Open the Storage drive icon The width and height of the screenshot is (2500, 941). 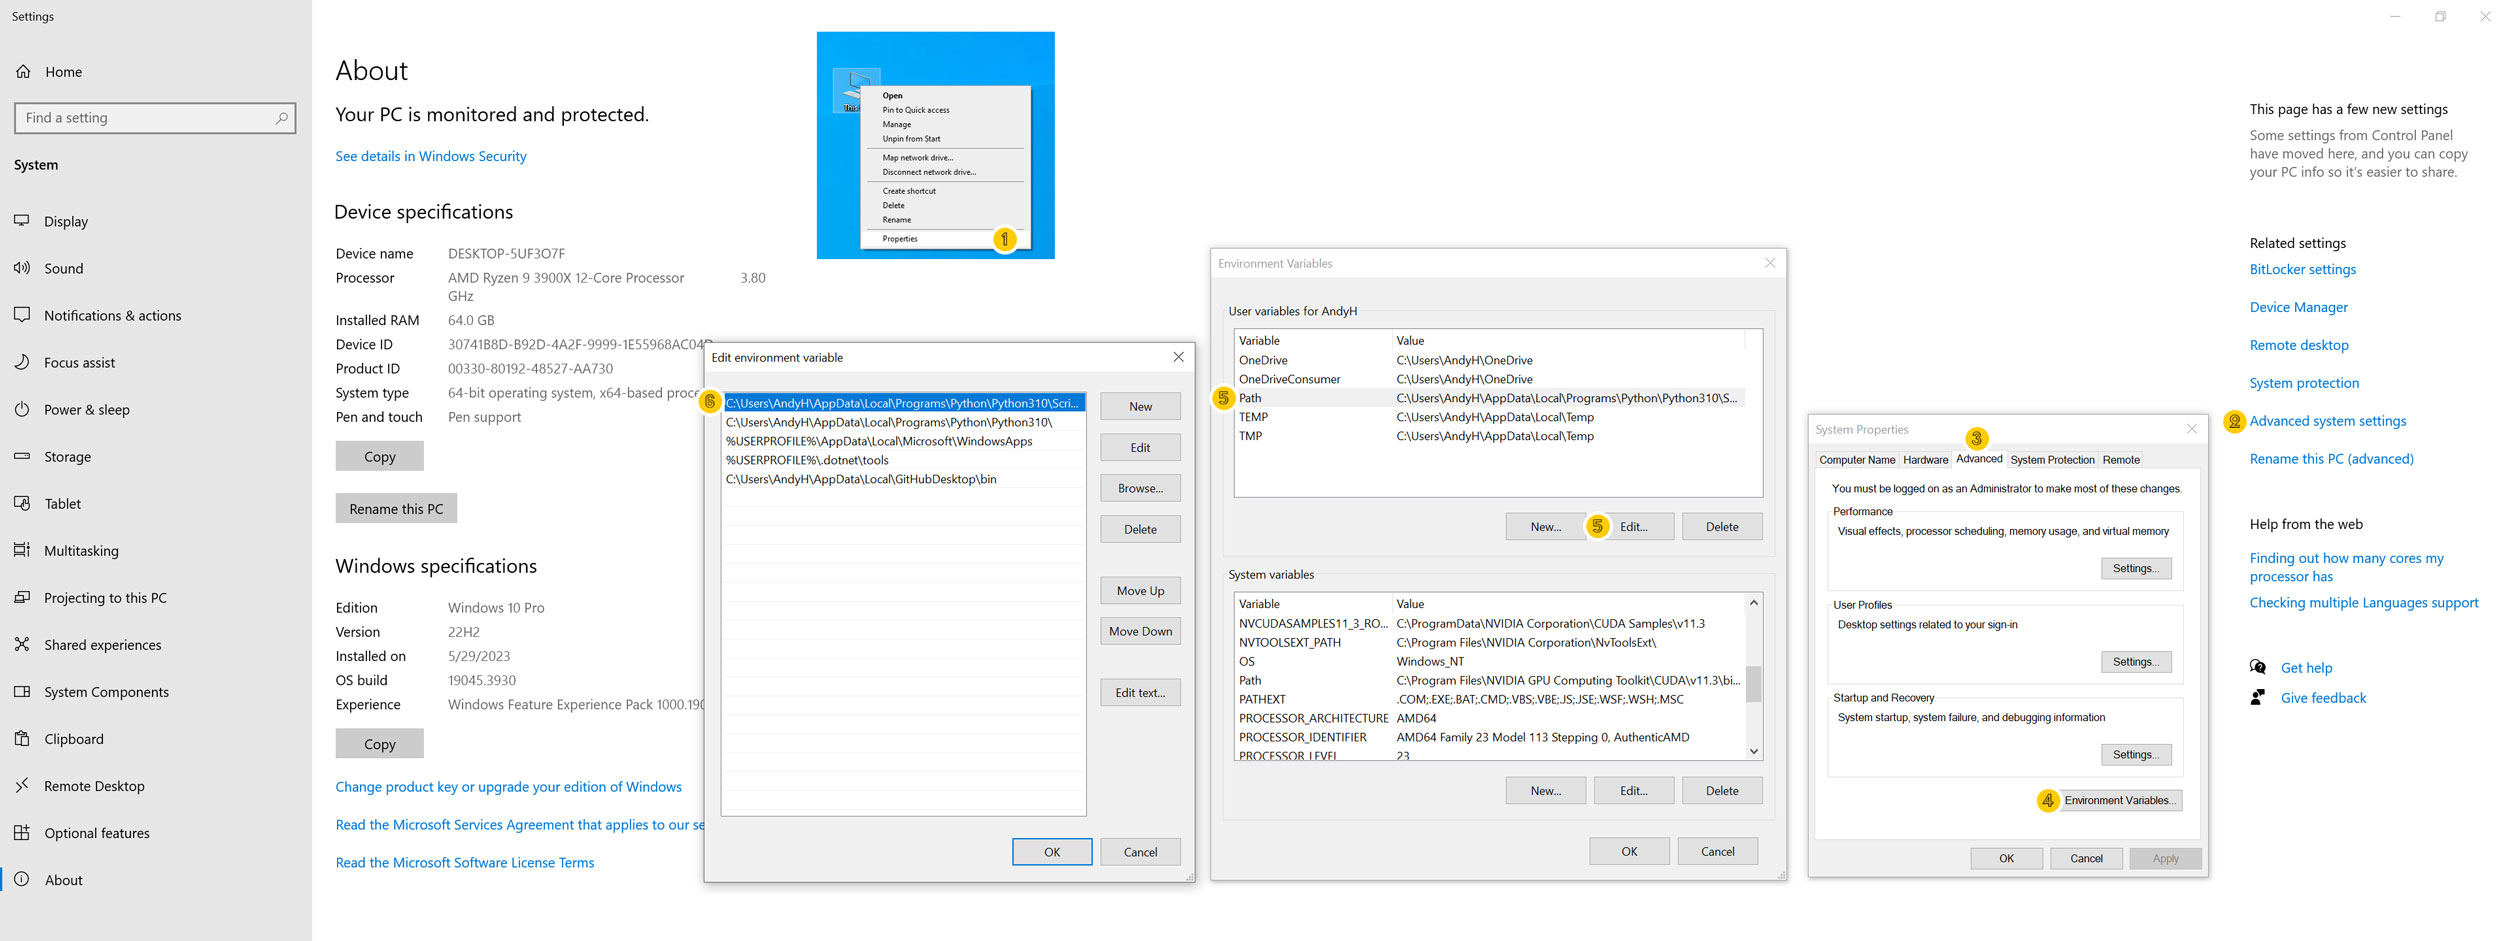pos(22,456)
